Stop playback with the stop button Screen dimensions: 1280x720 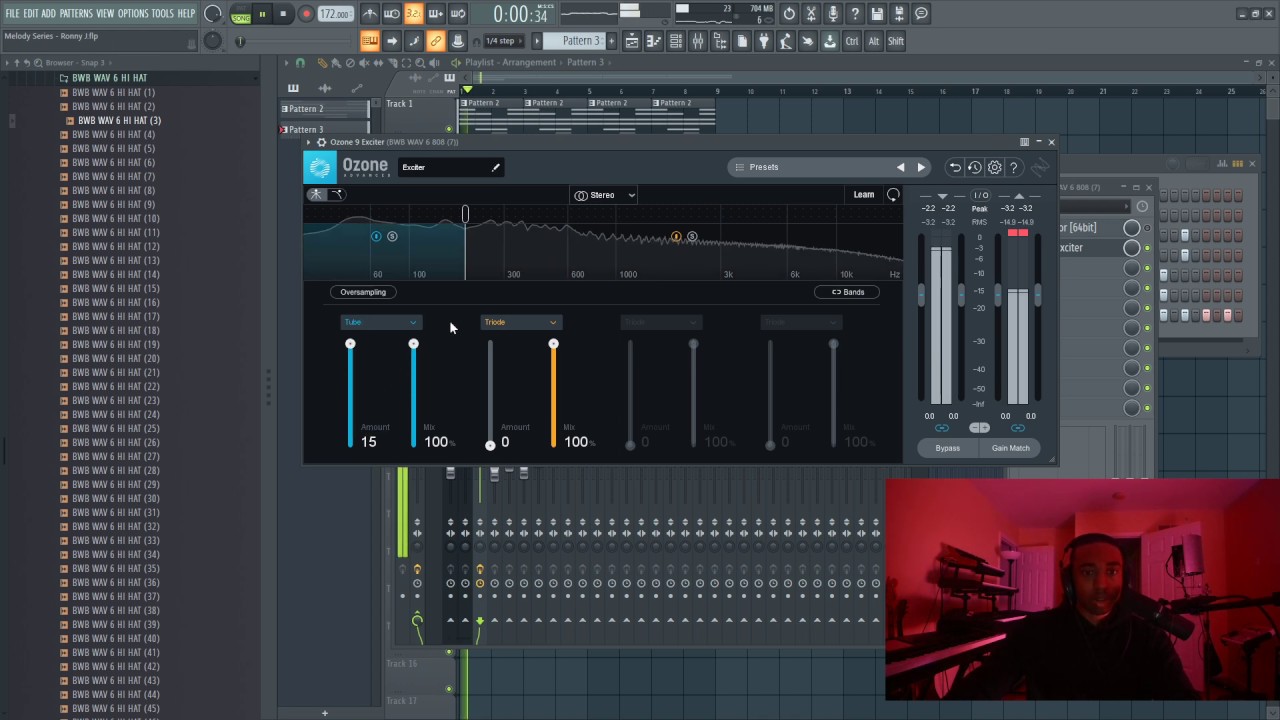pyautogui.click(x=283, y=14)
